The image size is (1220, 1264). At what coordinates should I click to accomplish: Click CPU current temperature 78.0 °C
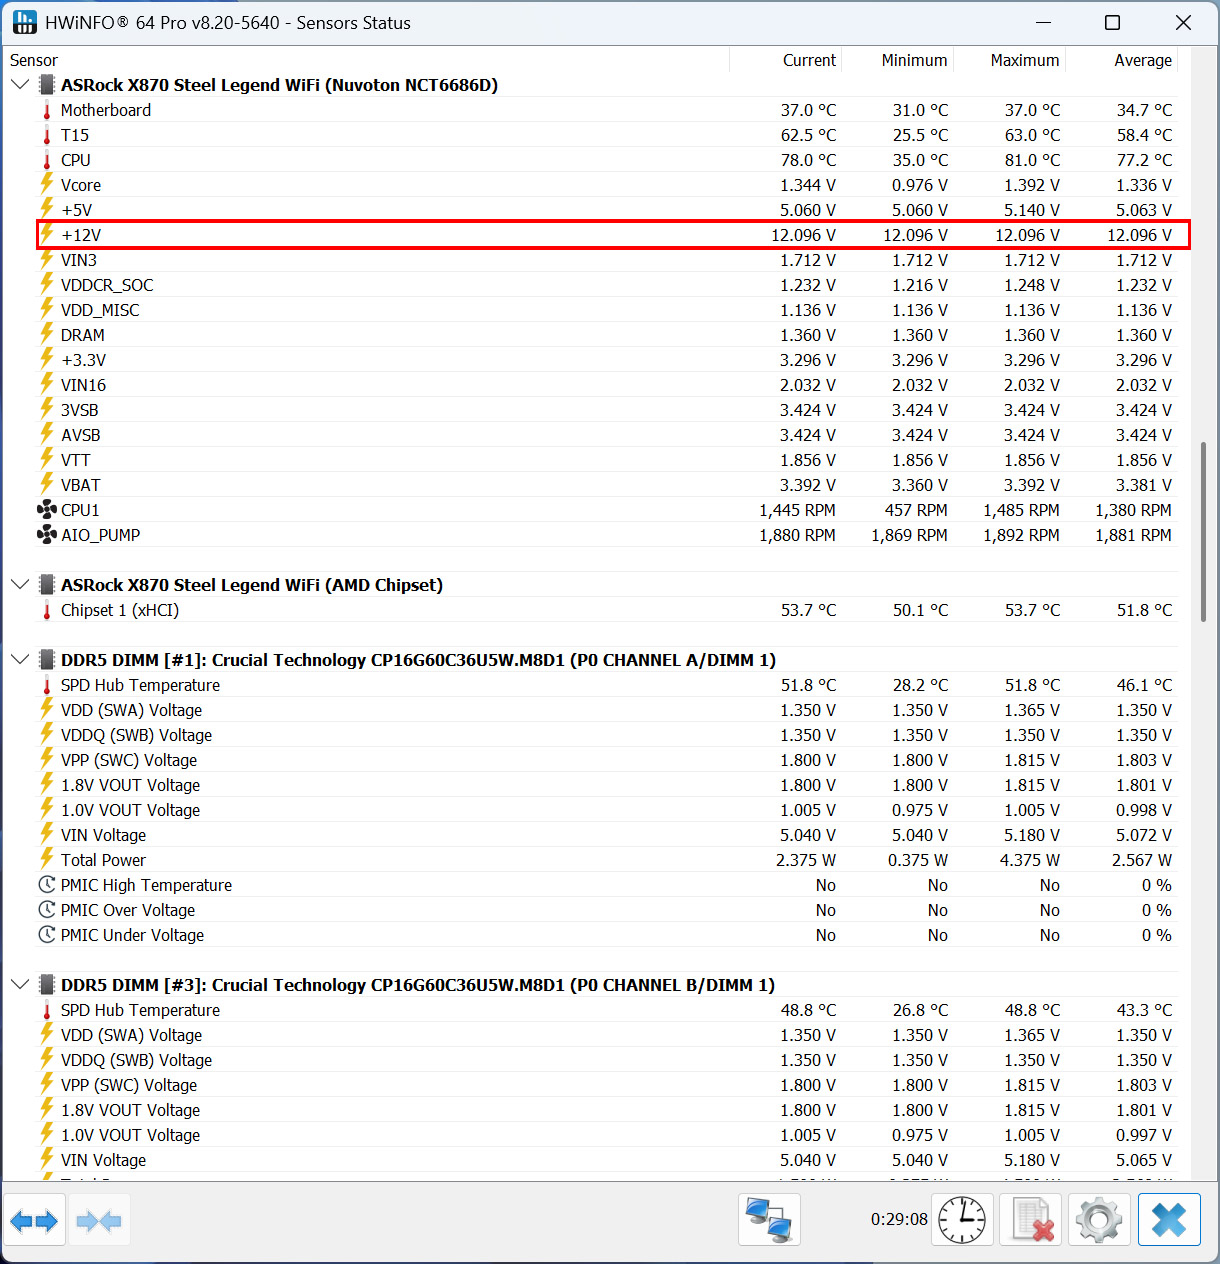tap(808, 160)
